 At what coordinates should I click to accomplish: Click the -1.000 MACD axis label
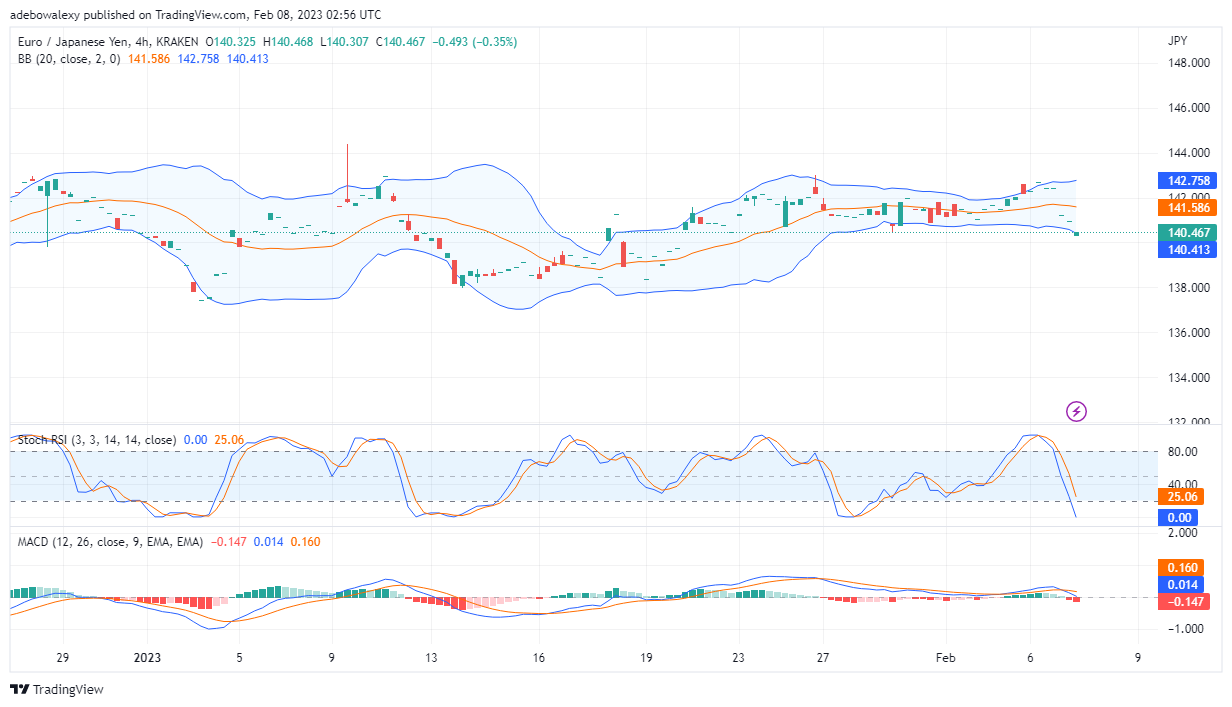point(1185,629)
